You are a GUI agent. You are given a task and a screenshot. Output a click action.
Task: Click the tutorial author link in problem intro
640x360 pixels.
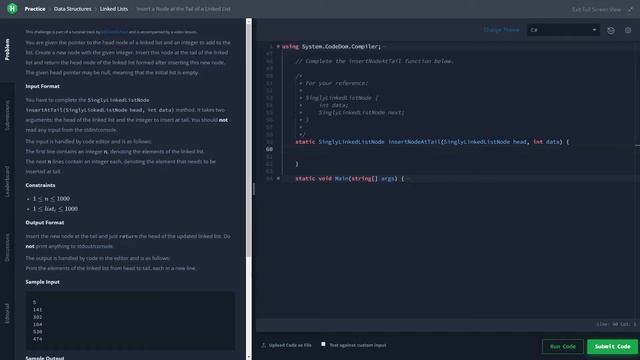pyautogui.click(x=114, y=32)
